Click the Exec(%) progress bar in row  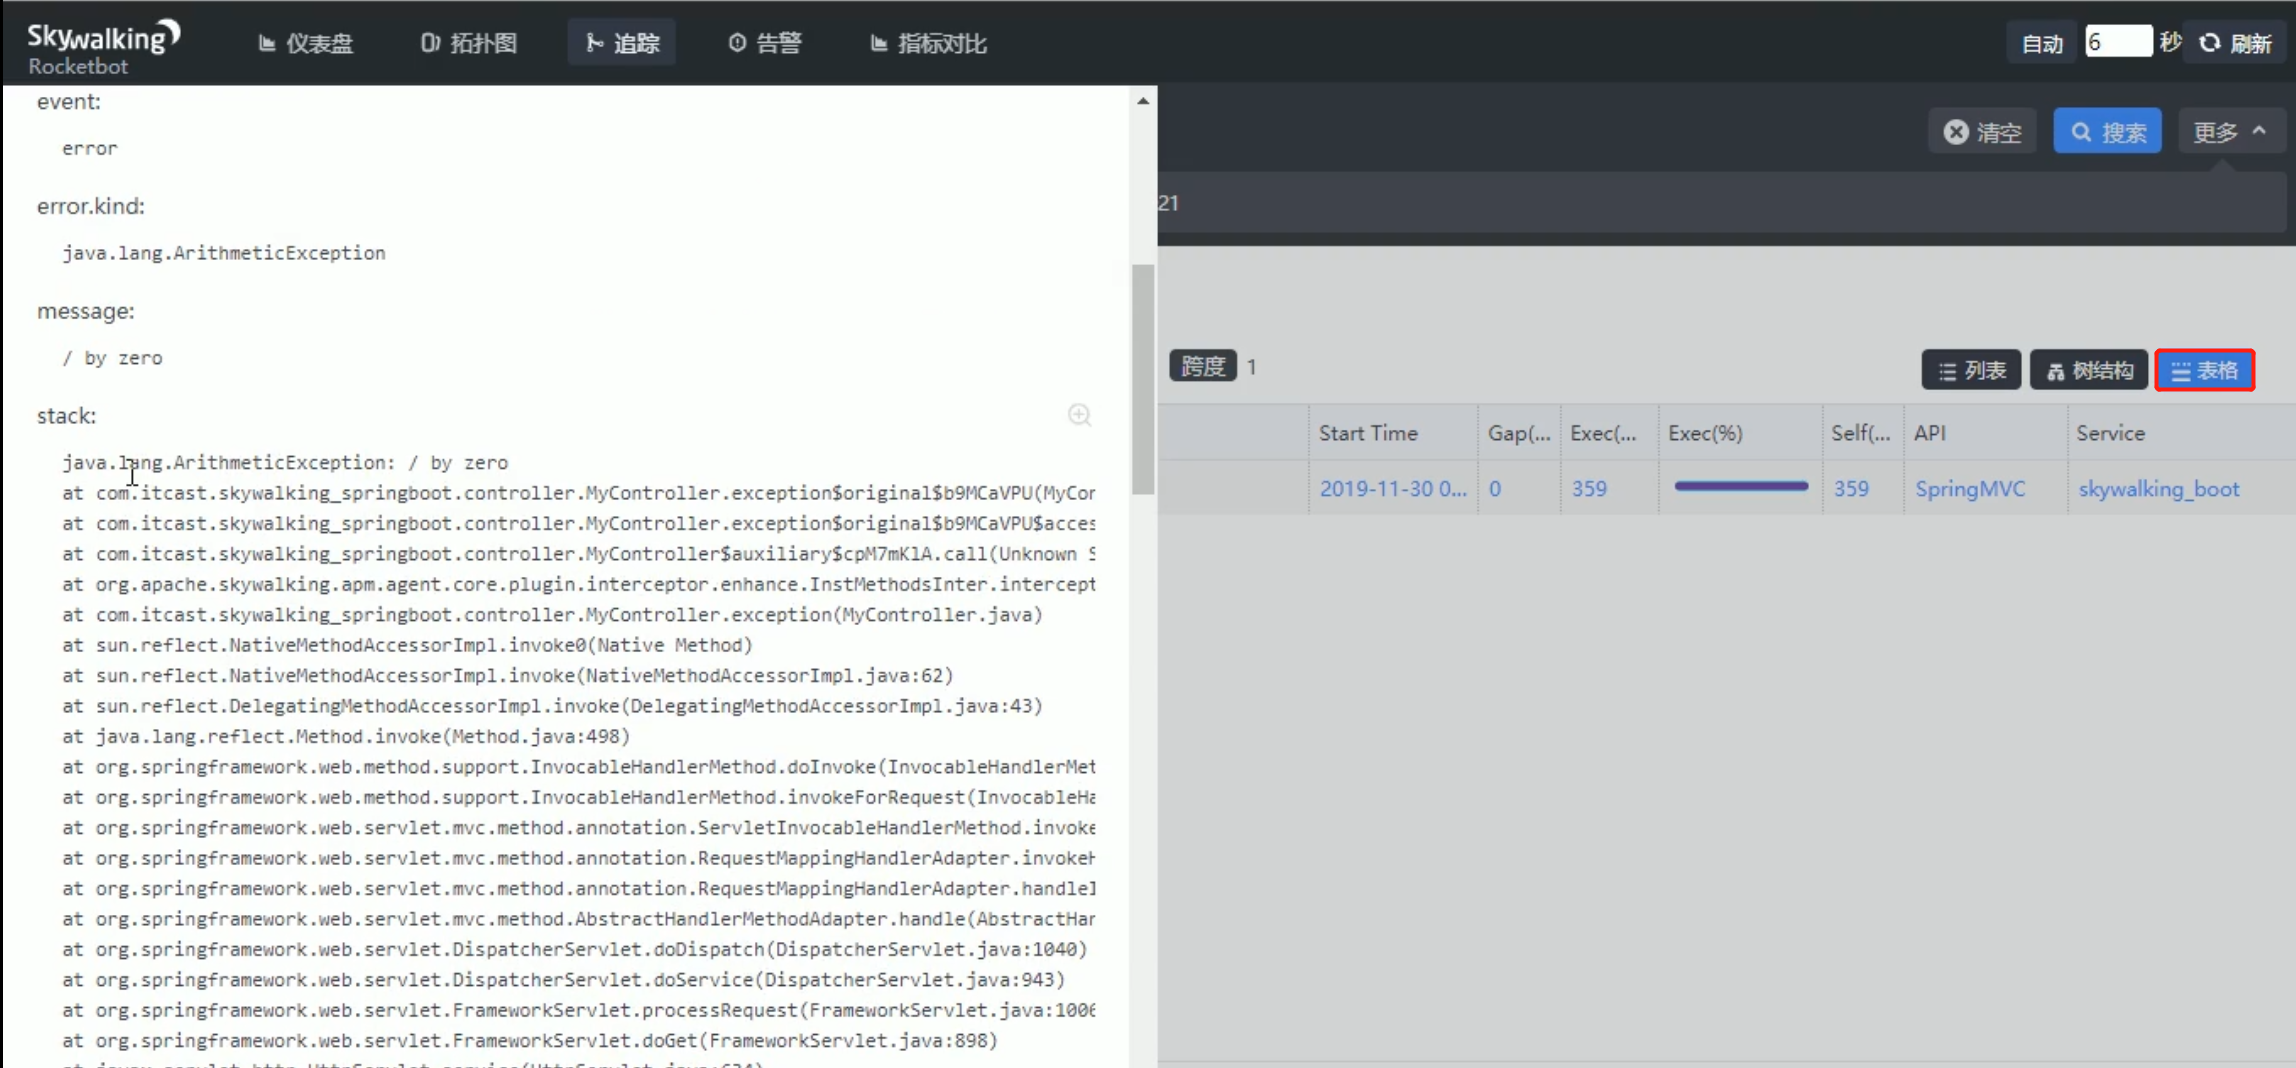click(1741, 487)
